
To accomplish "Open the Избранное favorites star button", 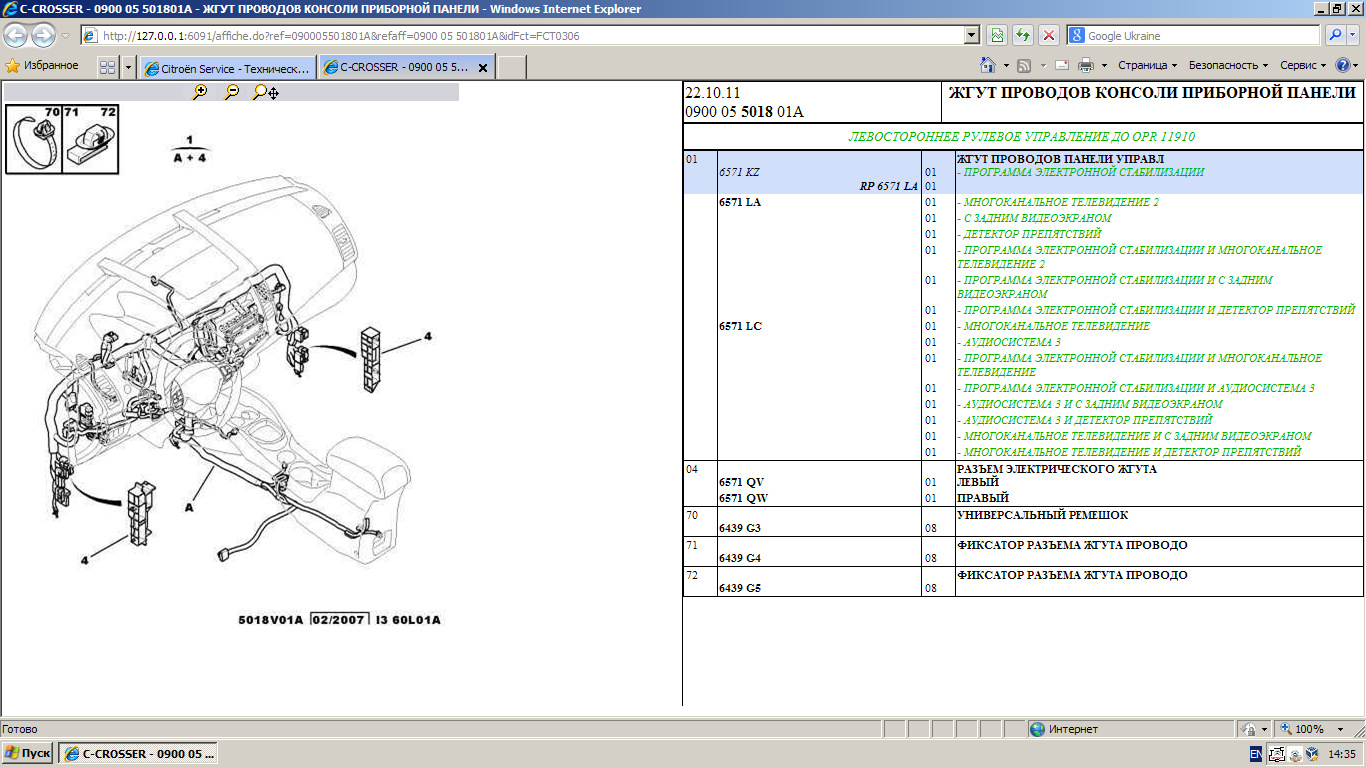I will [x=42, y=66].
